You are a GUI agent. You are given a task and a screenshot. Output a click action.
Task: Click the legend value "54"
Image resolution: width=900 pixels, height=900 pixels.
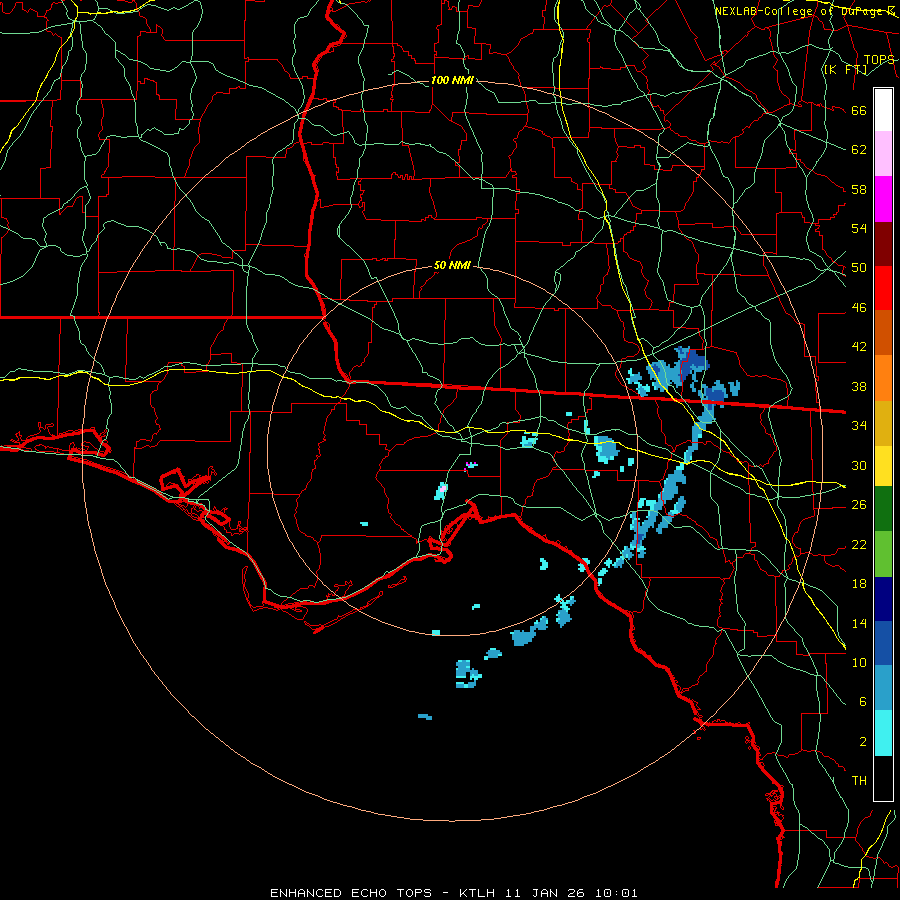pos(859,228)
